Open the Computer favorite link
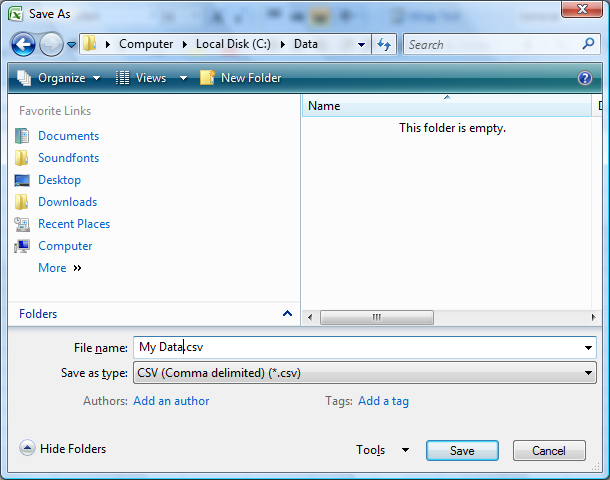The width and height of the screenshot is (610, 480). tap(65, 246)
